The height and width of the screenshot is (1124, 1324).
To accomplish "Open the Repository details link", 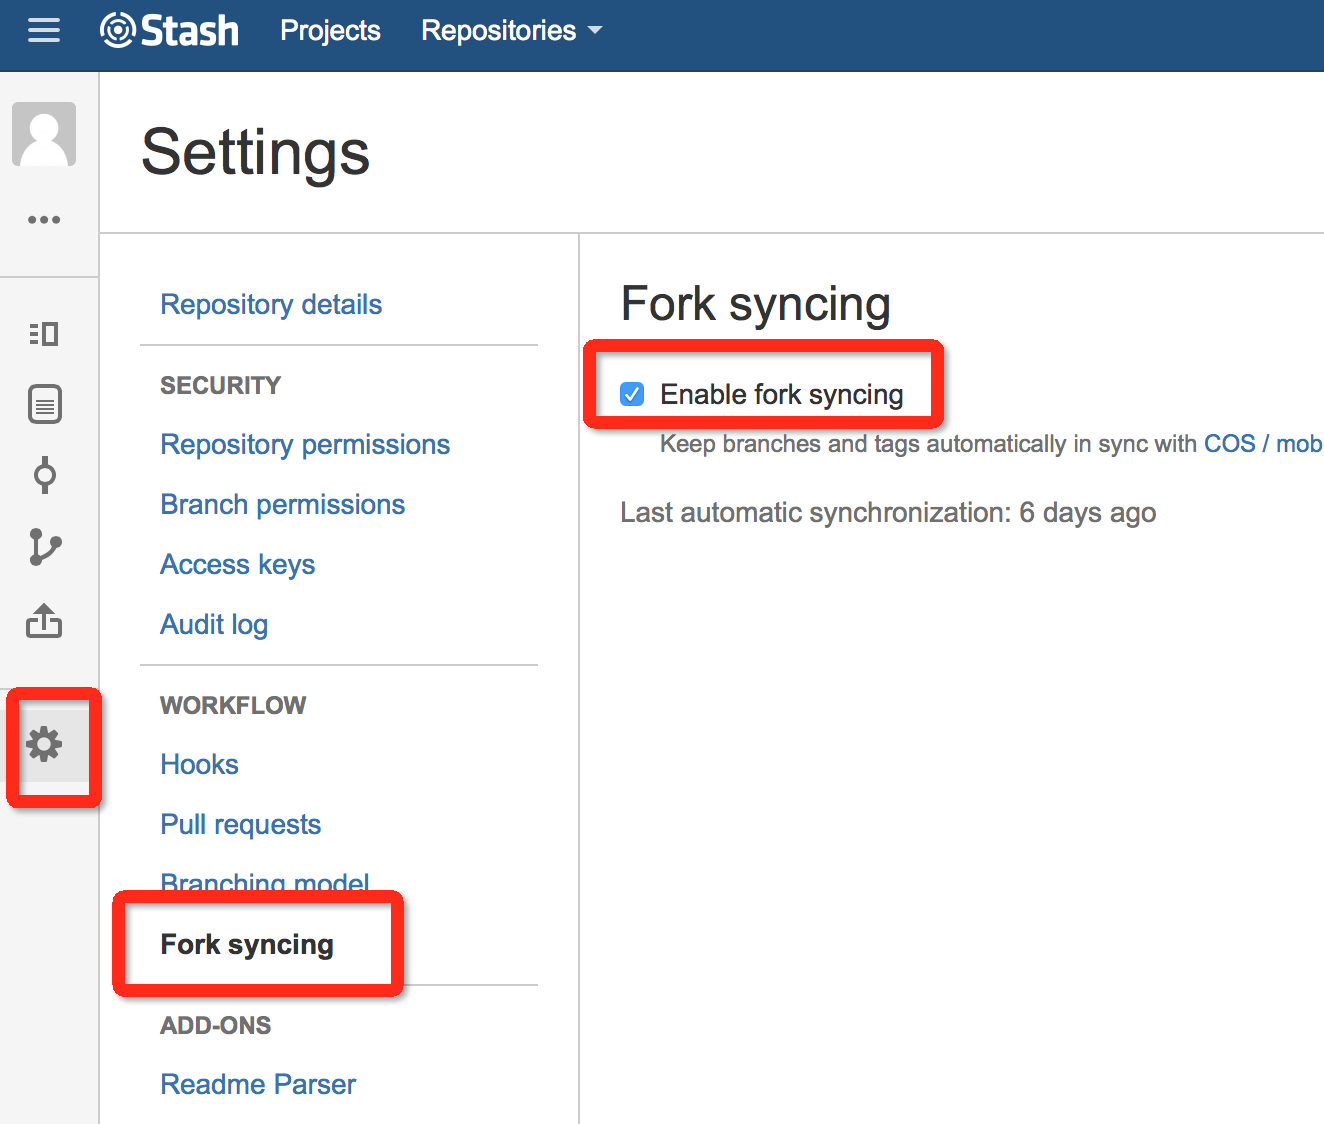I will tap(271, 304).
